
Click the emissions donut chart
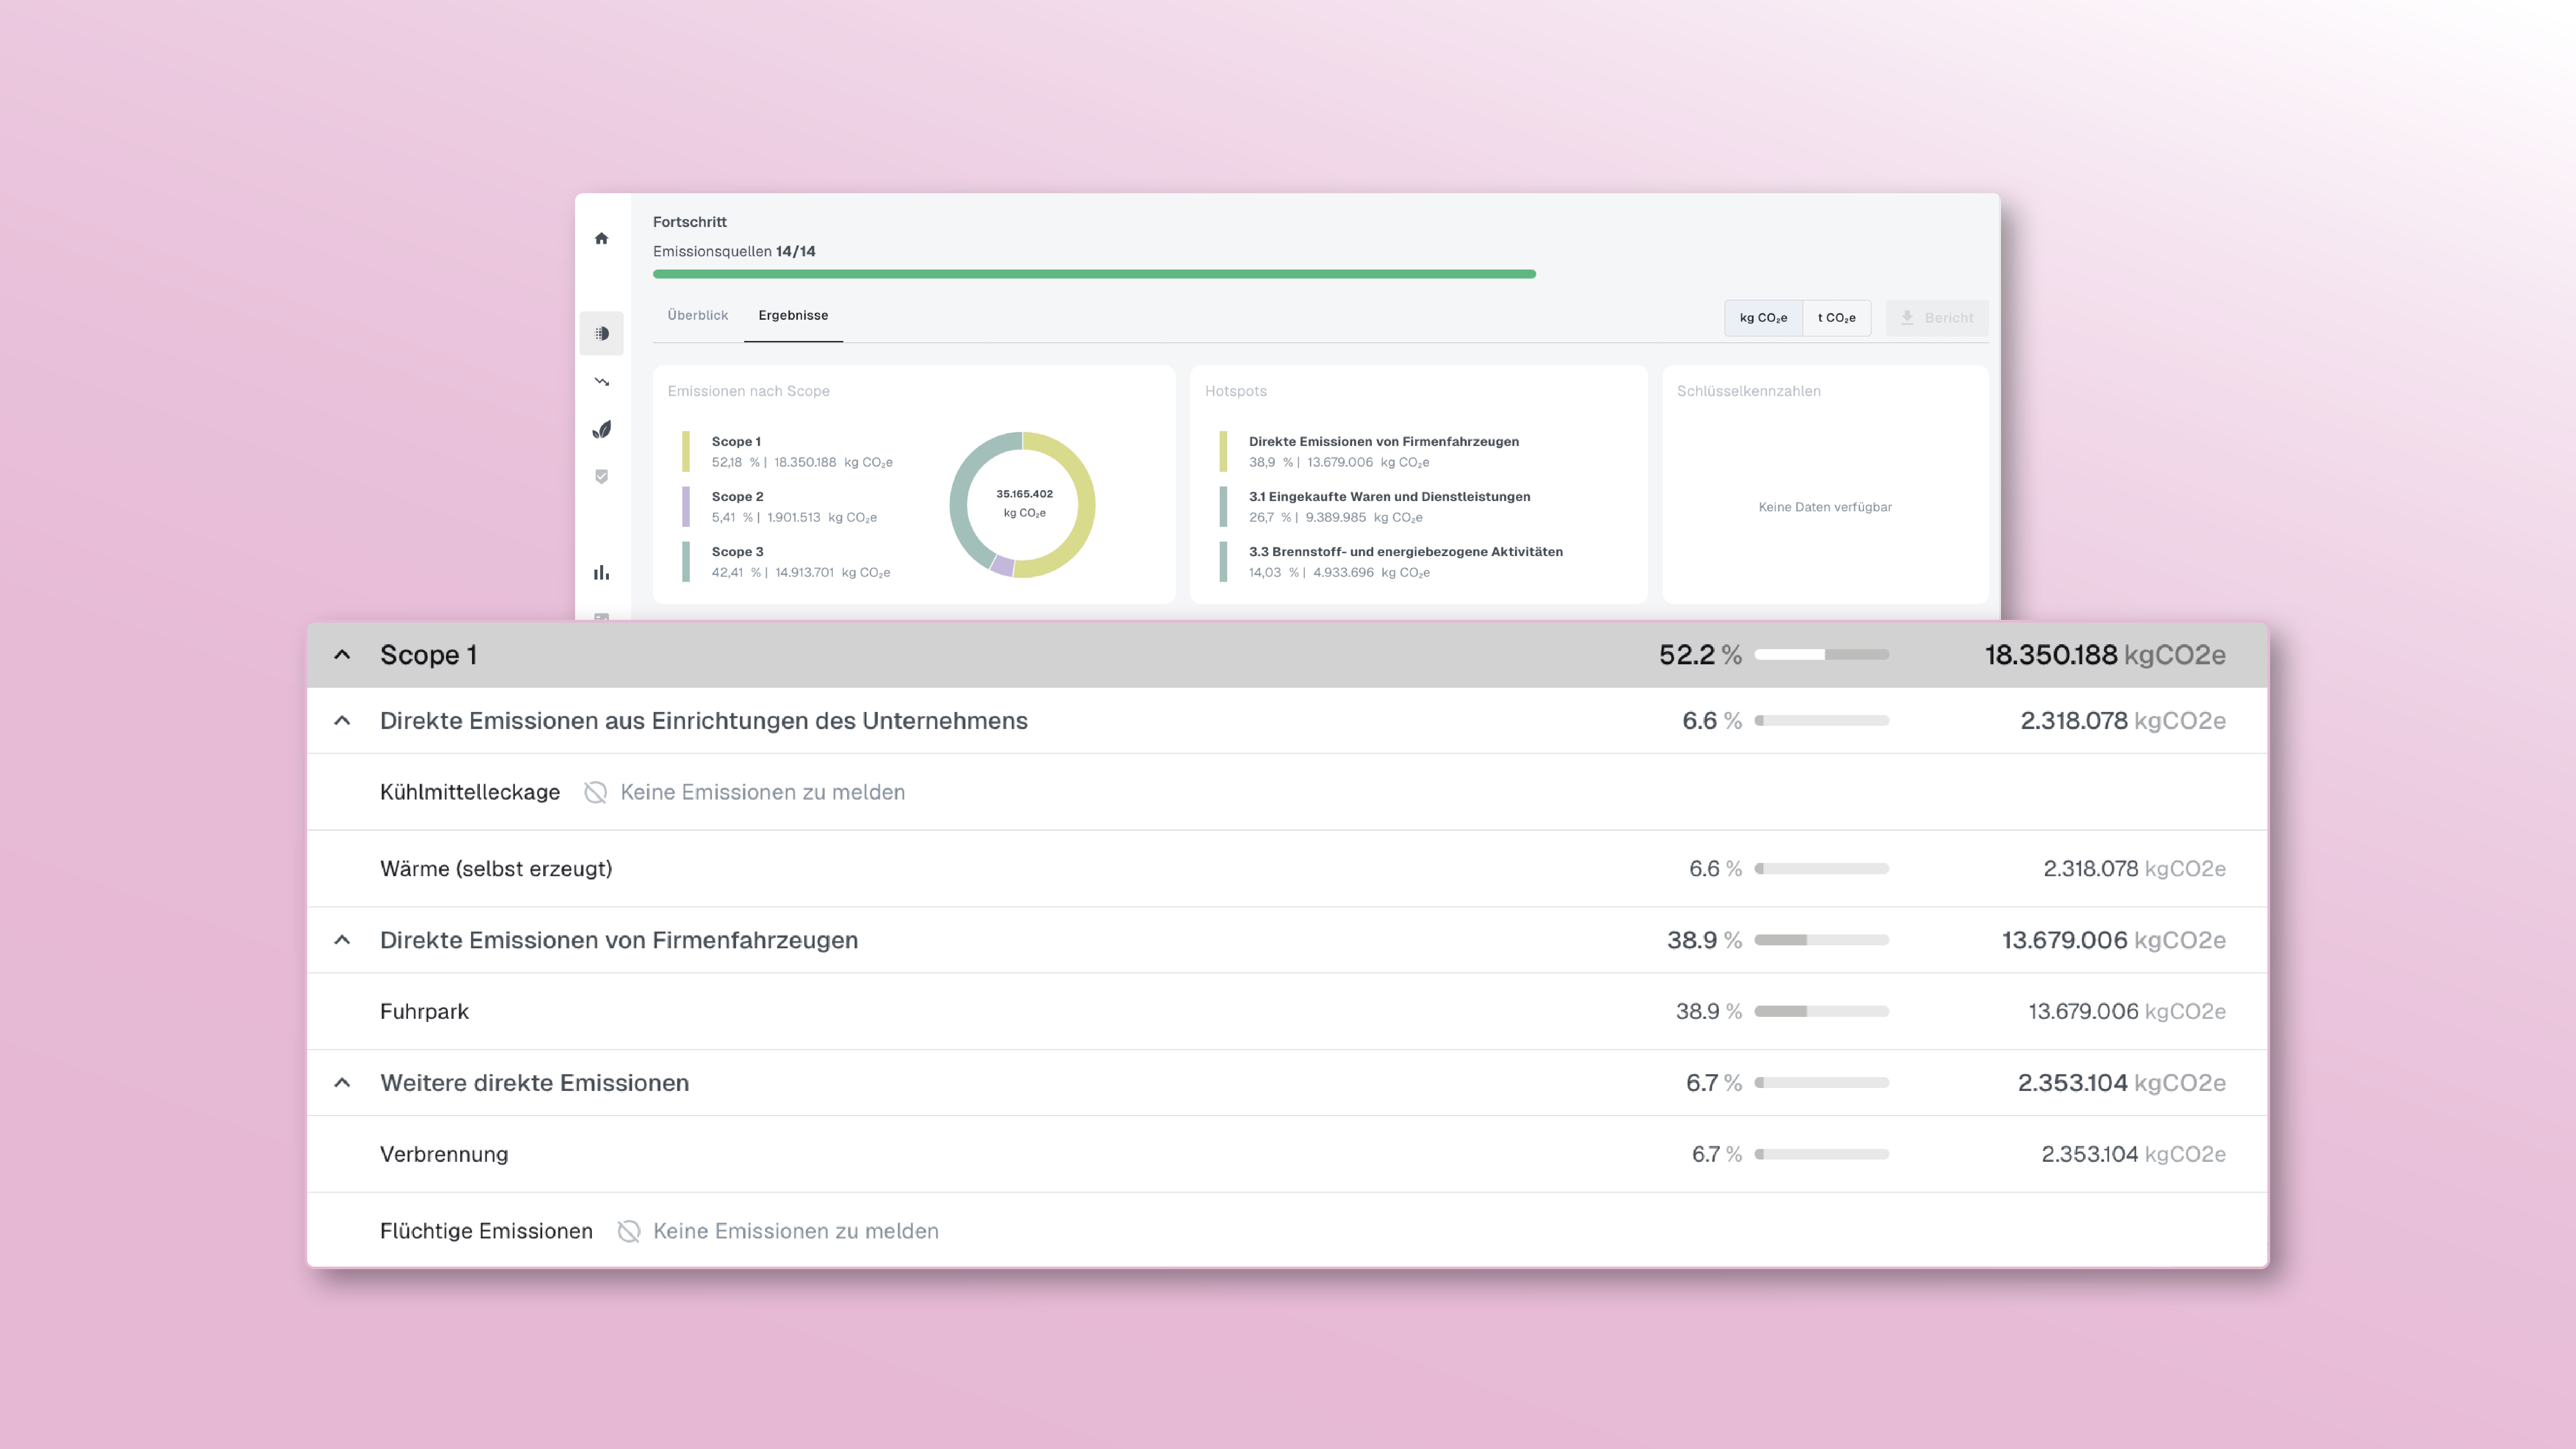pyautogui.click(x=1022, y=505)
